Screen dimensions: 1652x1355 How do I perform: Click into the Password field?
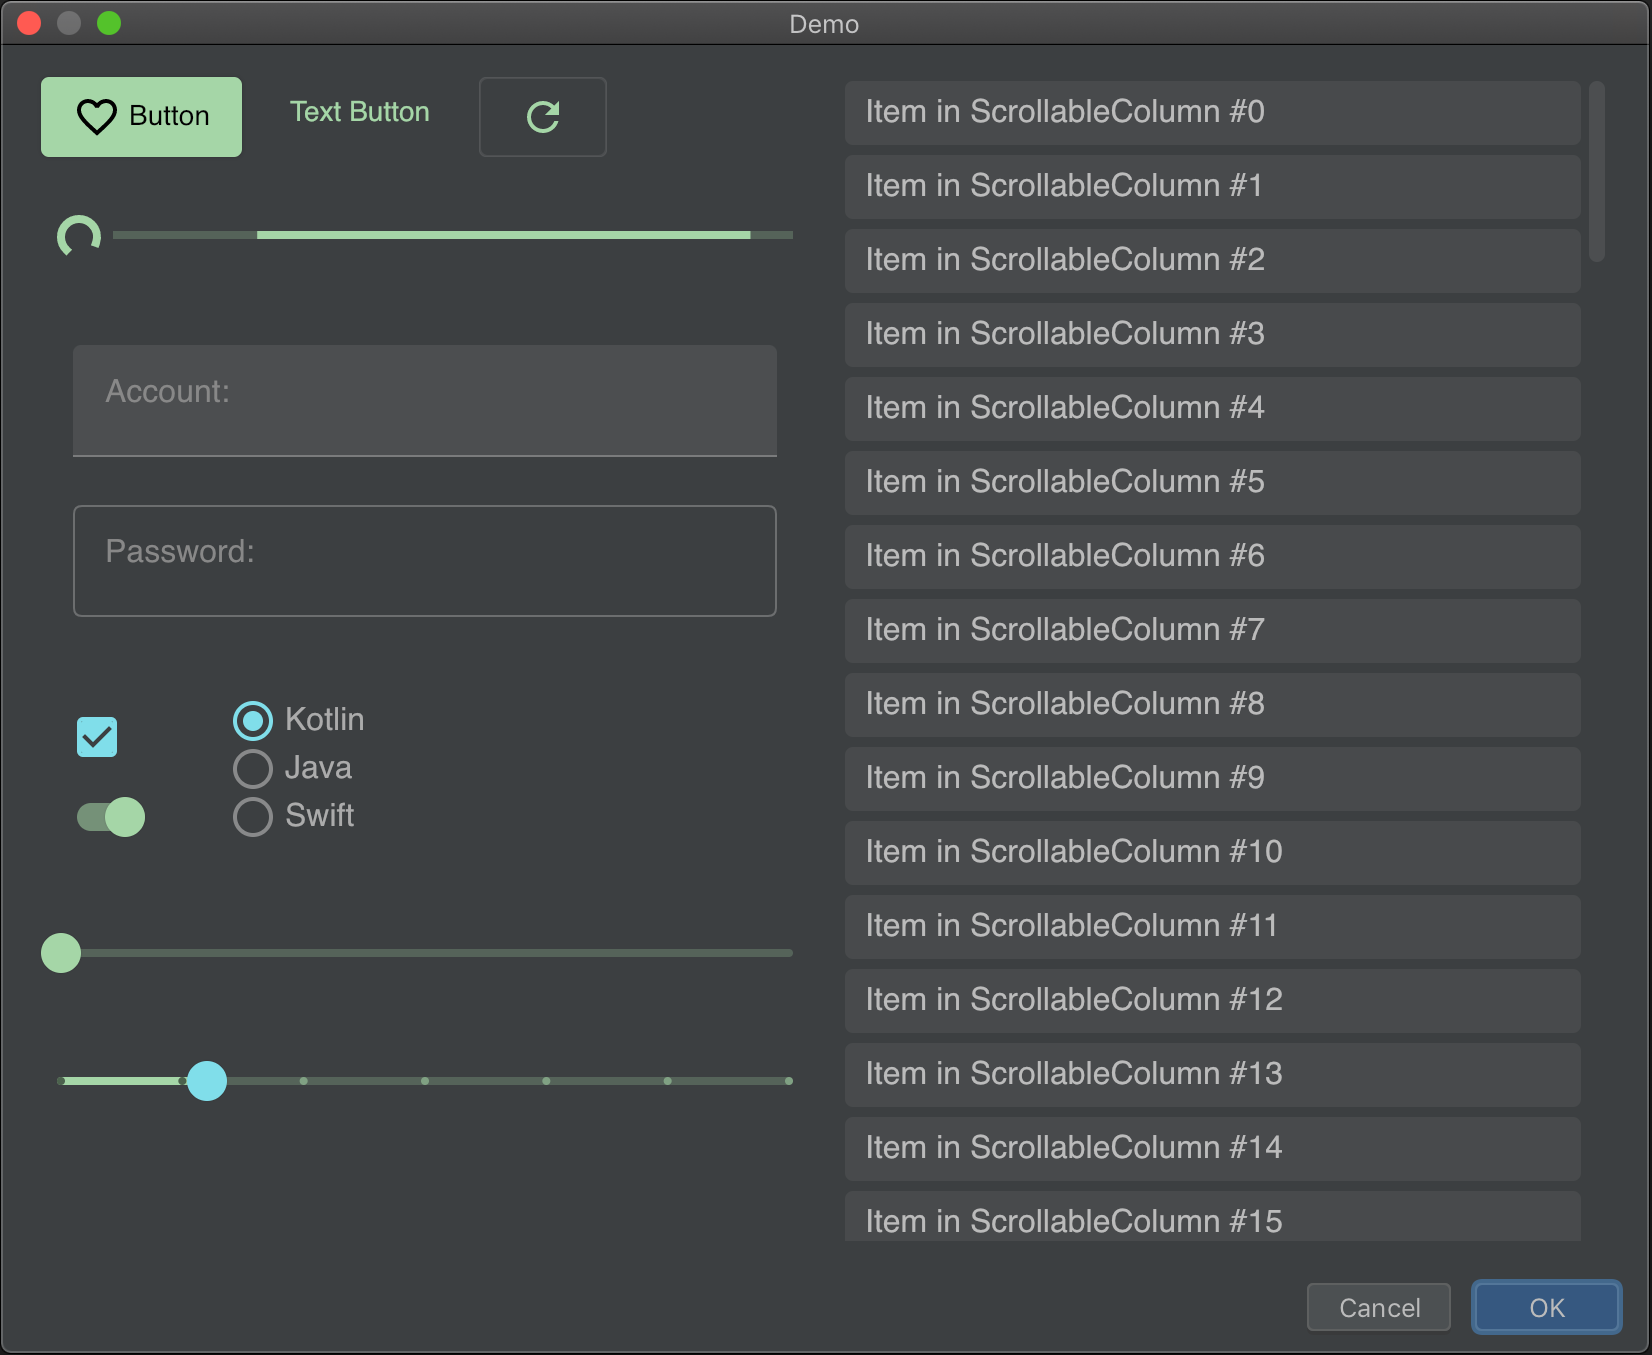424,560
